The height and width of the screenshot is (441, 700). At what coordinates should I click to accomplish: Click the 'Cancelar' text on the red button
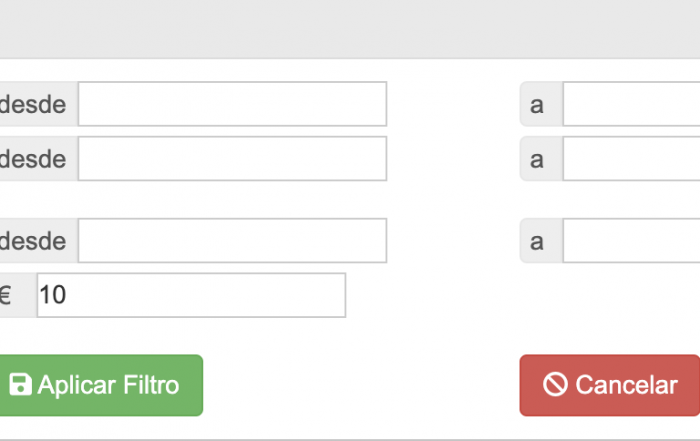(x=626, y=385)
